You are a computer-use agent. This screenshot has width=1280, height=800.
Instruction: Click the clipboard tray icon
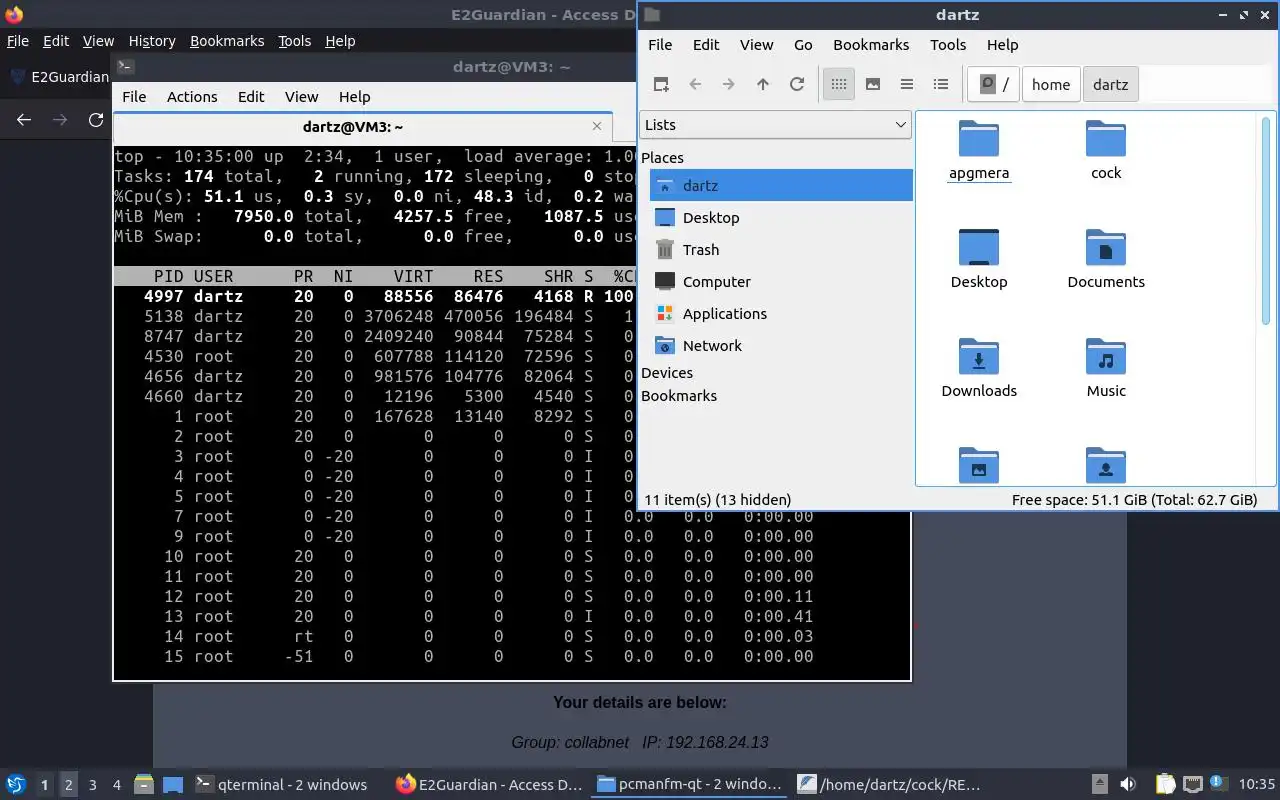click(1165, 785)
